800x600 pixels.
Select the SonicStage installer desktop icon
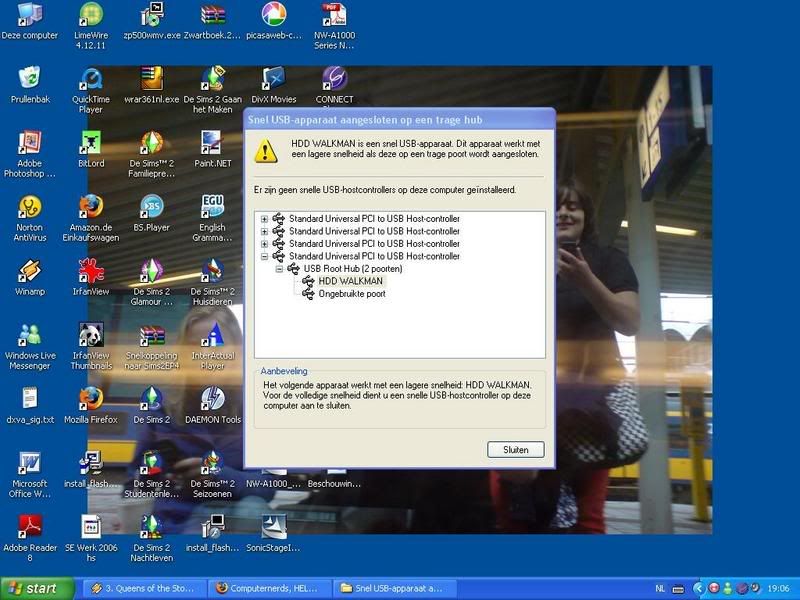tap(273, 534)
